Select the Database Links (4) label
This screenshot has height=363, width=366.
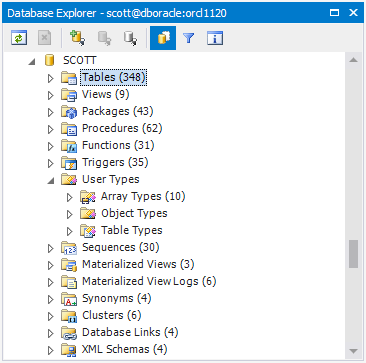pyautogui.click(x=130, y=332)
